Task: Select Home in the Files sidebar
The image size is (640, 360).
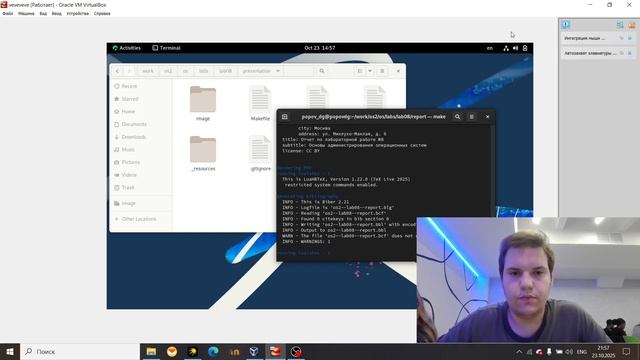Action: point(141,111)
